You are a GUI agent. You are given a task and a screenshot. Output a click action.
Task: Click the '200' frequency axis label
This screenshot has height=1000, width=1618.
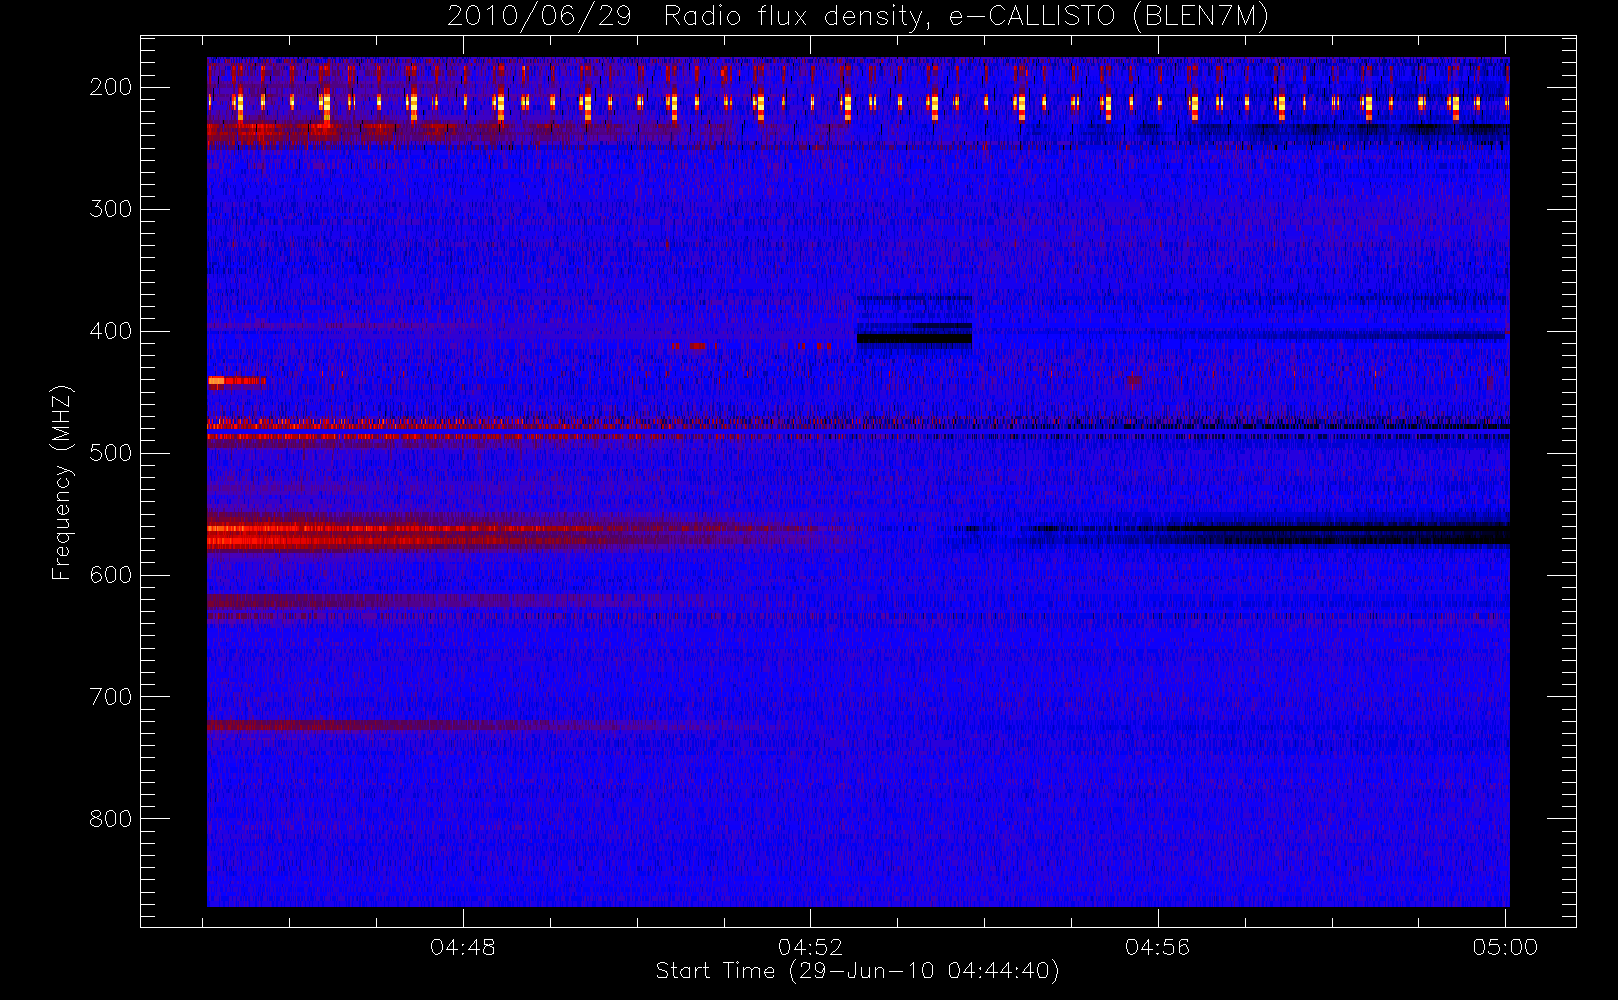coord(111,87)
